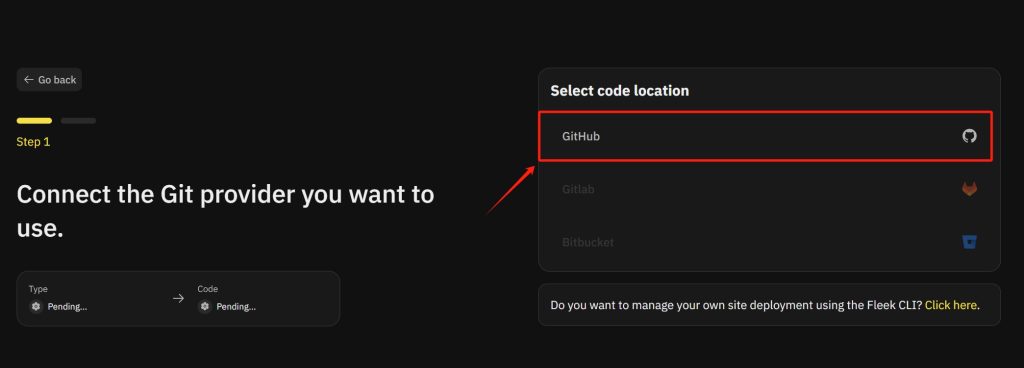Click the gear icon under Type
Viewport: 1024px width, 368px height.
click(x=36, y=307)
